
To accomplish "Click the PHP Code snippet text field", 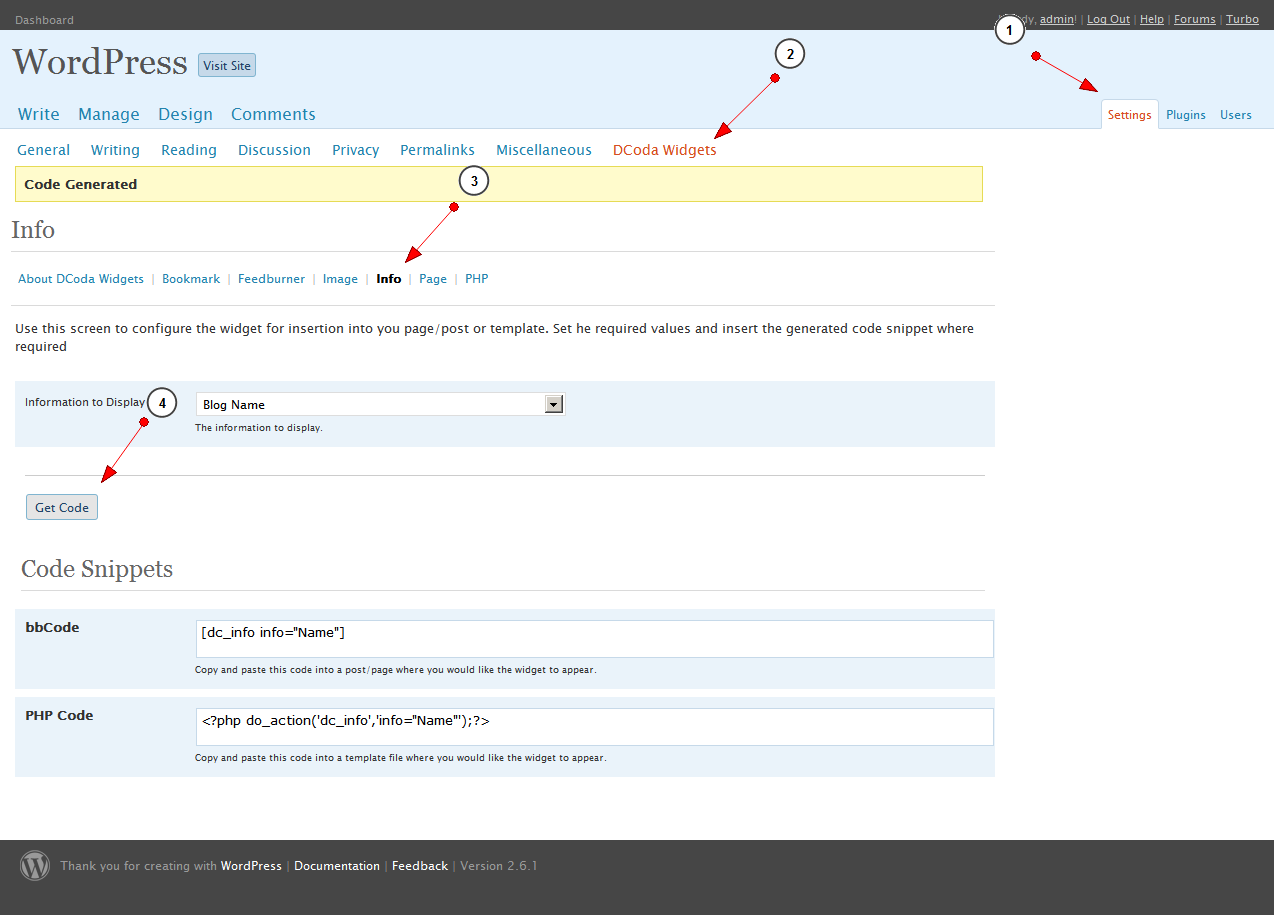I will [x=595, y=727].
